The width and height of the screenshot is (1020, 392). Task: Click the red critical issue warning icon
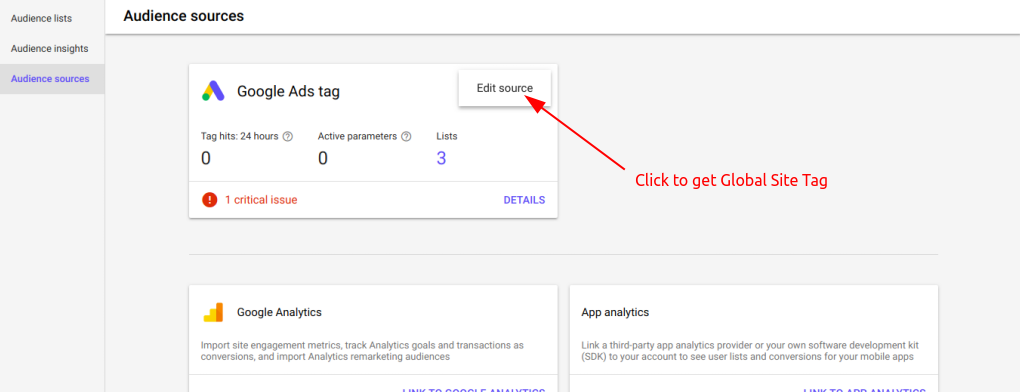(x=209, y=200)
